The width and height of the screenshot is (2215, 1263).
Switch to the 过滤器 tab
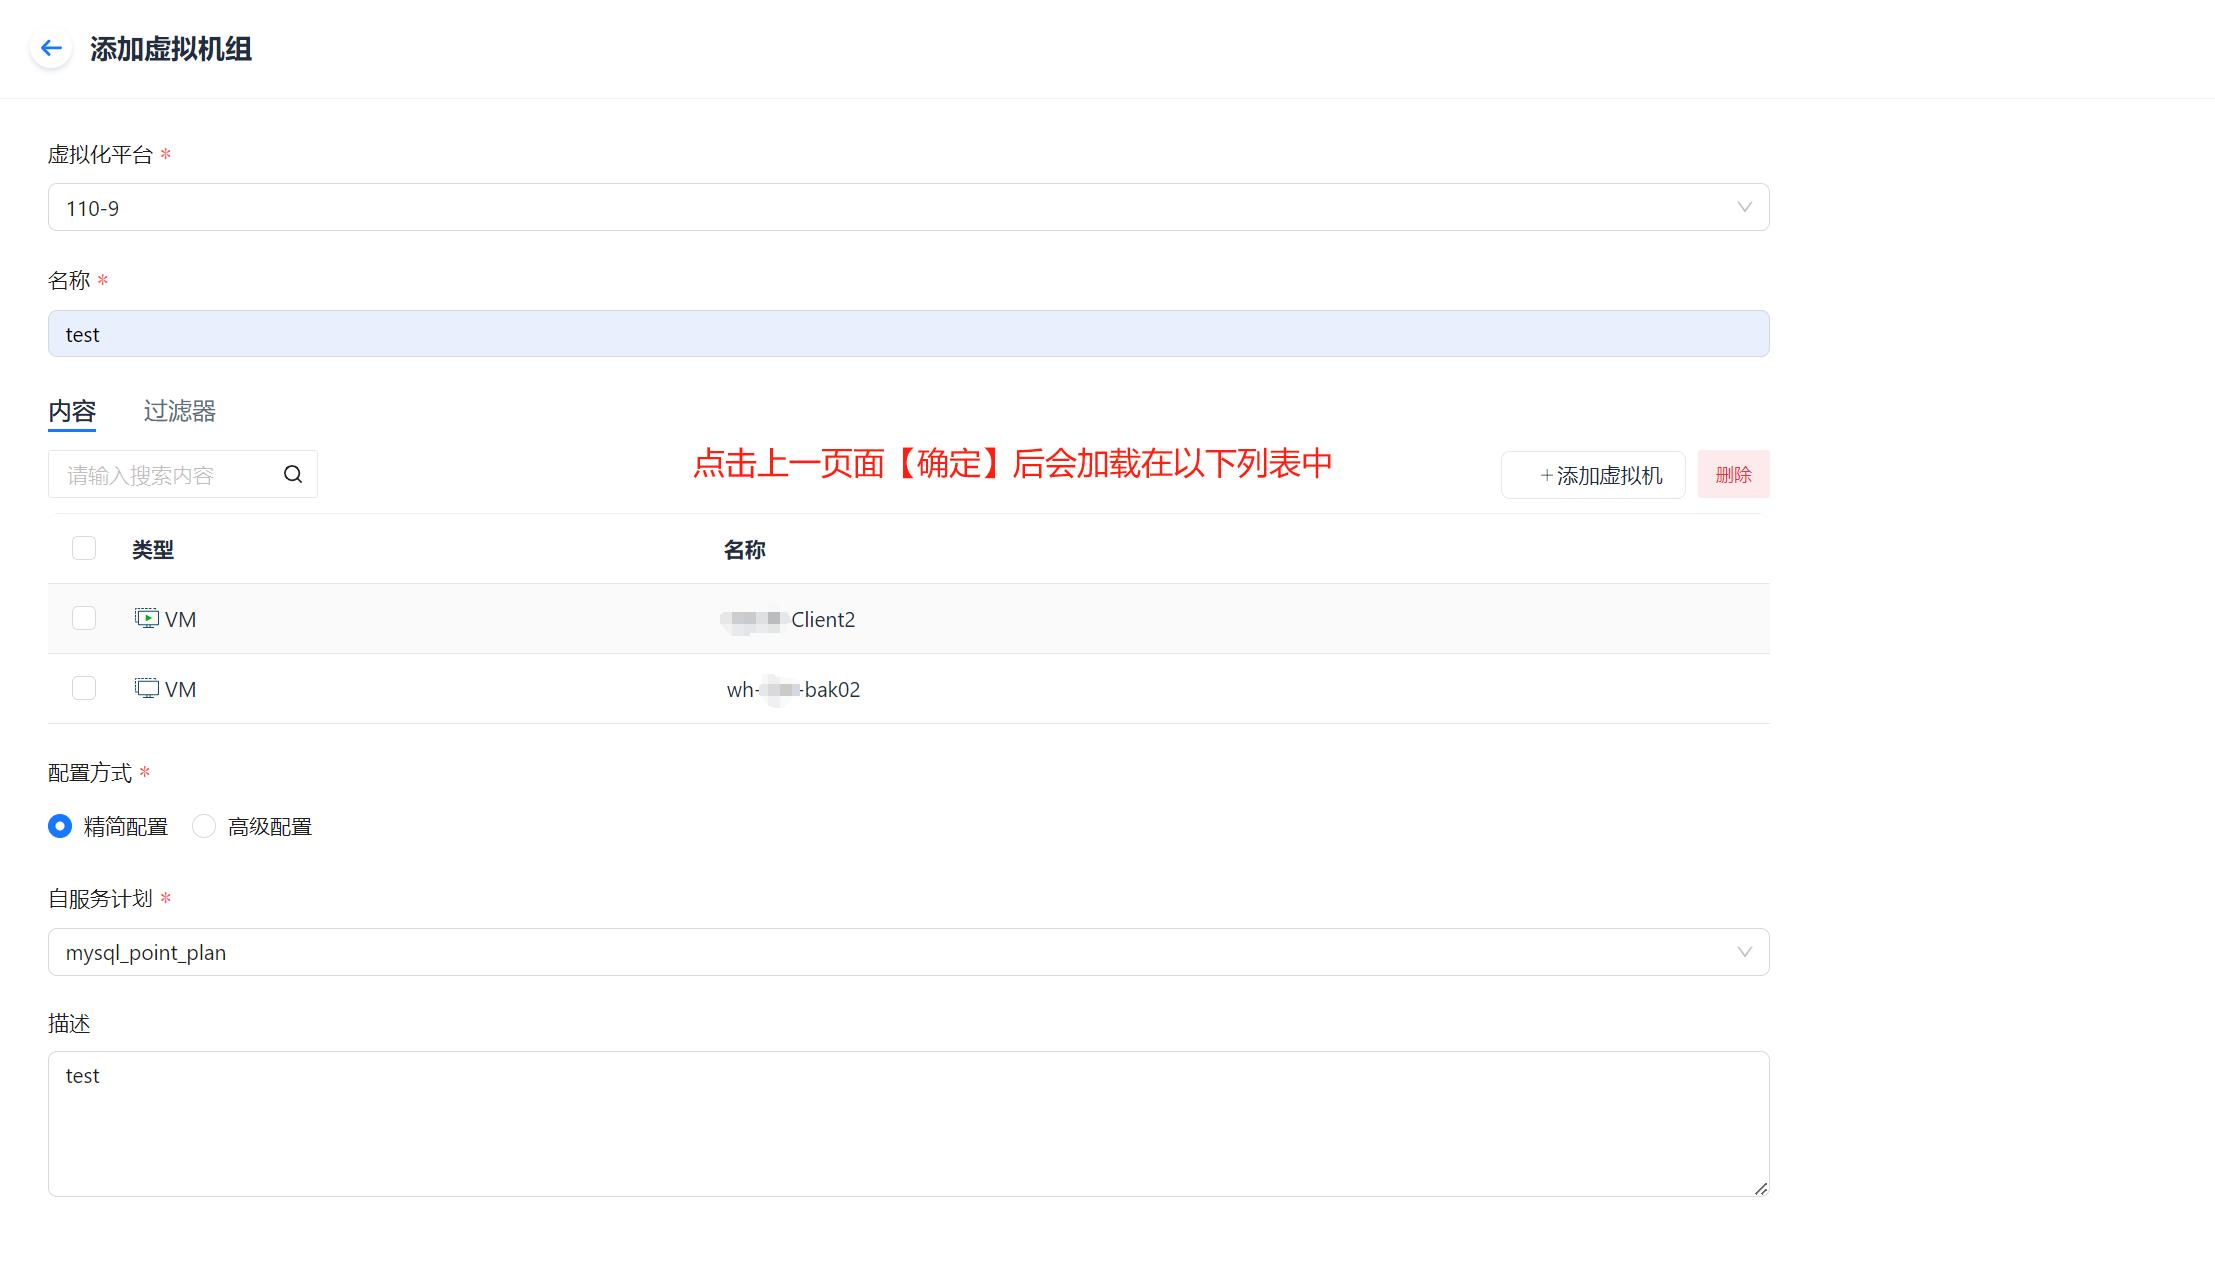coord(179,411)
